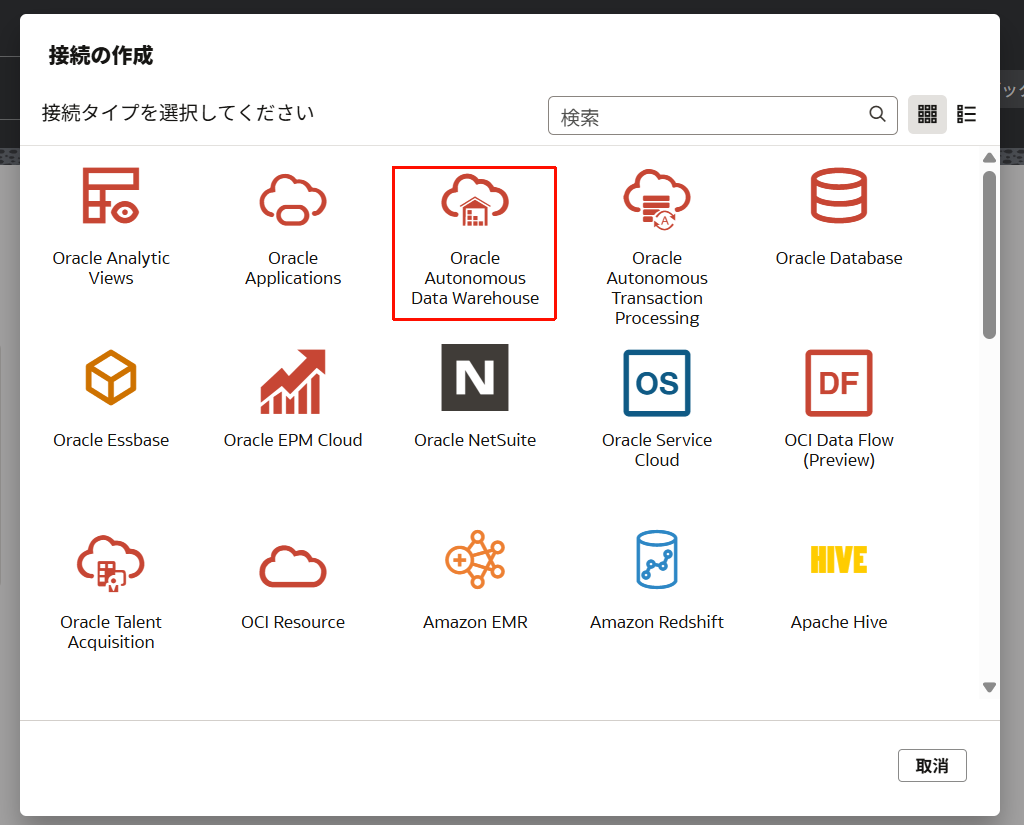Image resolution: width=1024 pixels, height=825 pixels.
Task: Click the "Oracle Essbase" label text
Action: pos(111,440)
